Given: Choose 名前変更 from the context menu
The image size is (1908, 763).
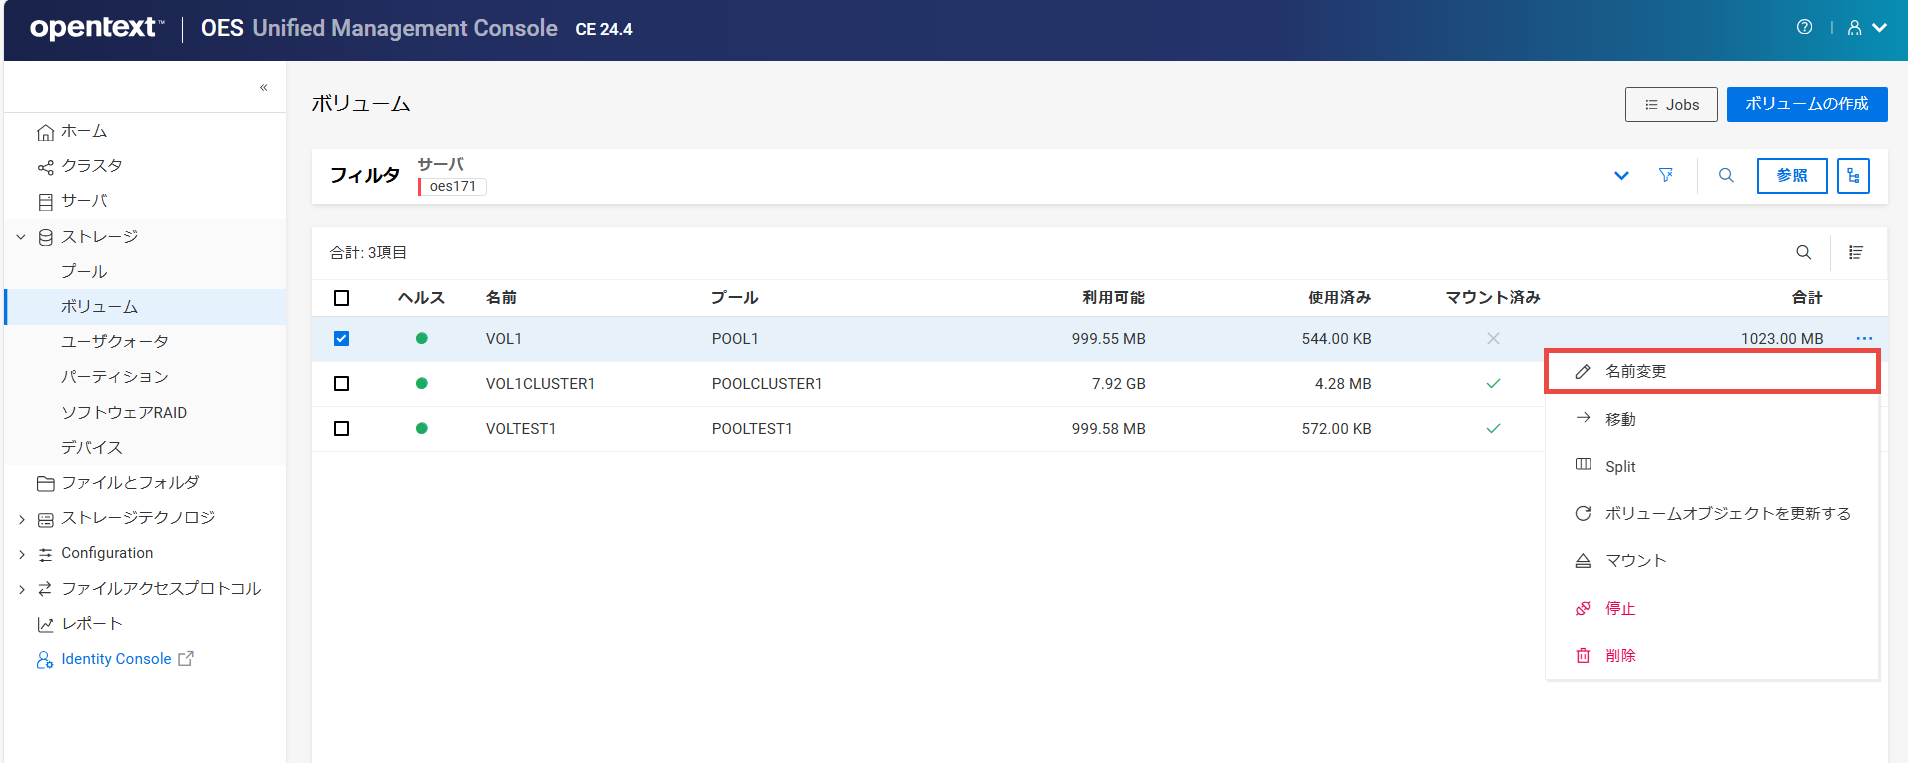Looking at the screenshot, I should coord(1635,372).
